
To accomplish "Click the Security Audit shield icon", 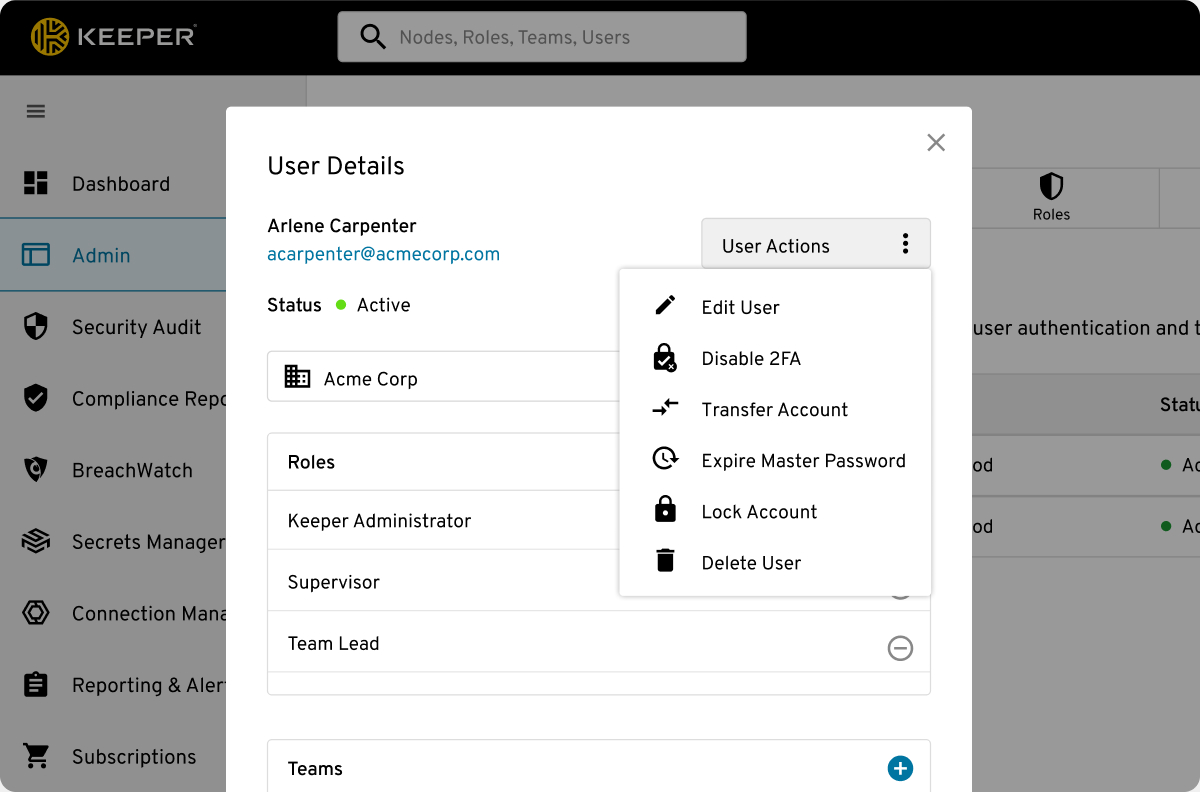I will coord(36,327).
